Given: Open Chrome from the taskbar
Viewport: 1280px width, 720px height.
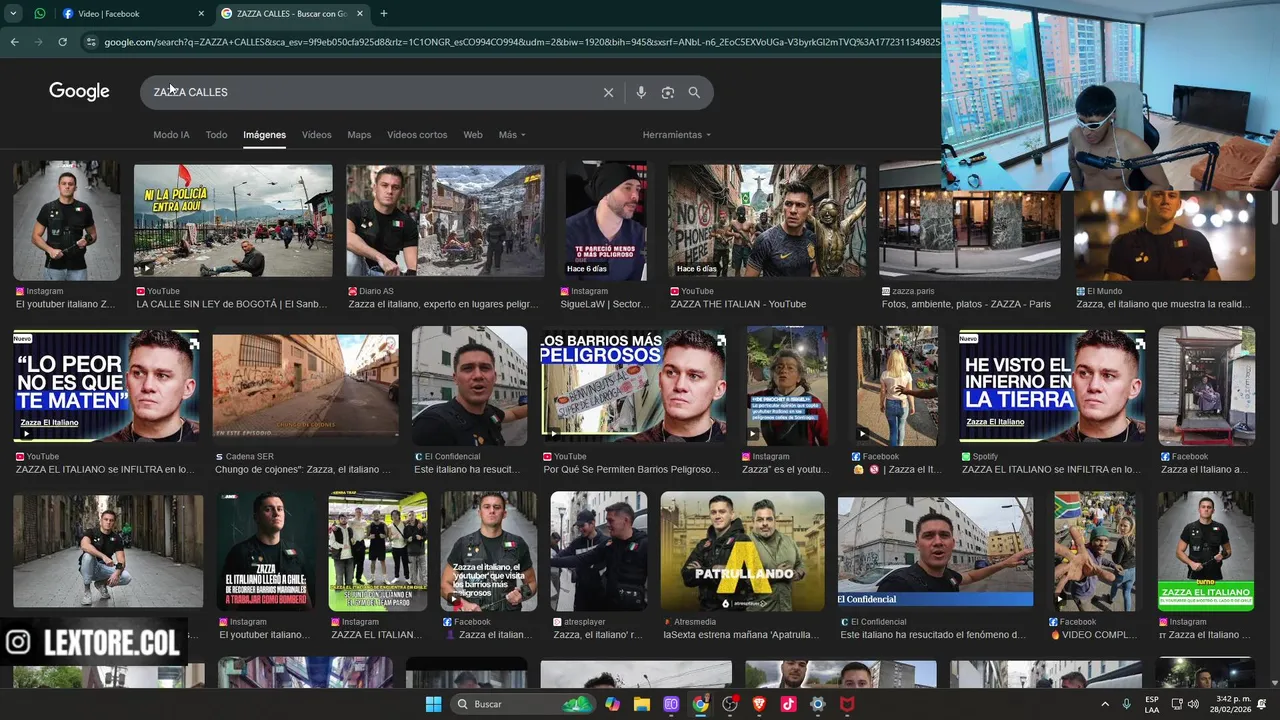Looking at the screenshot, I should [700, 704].
